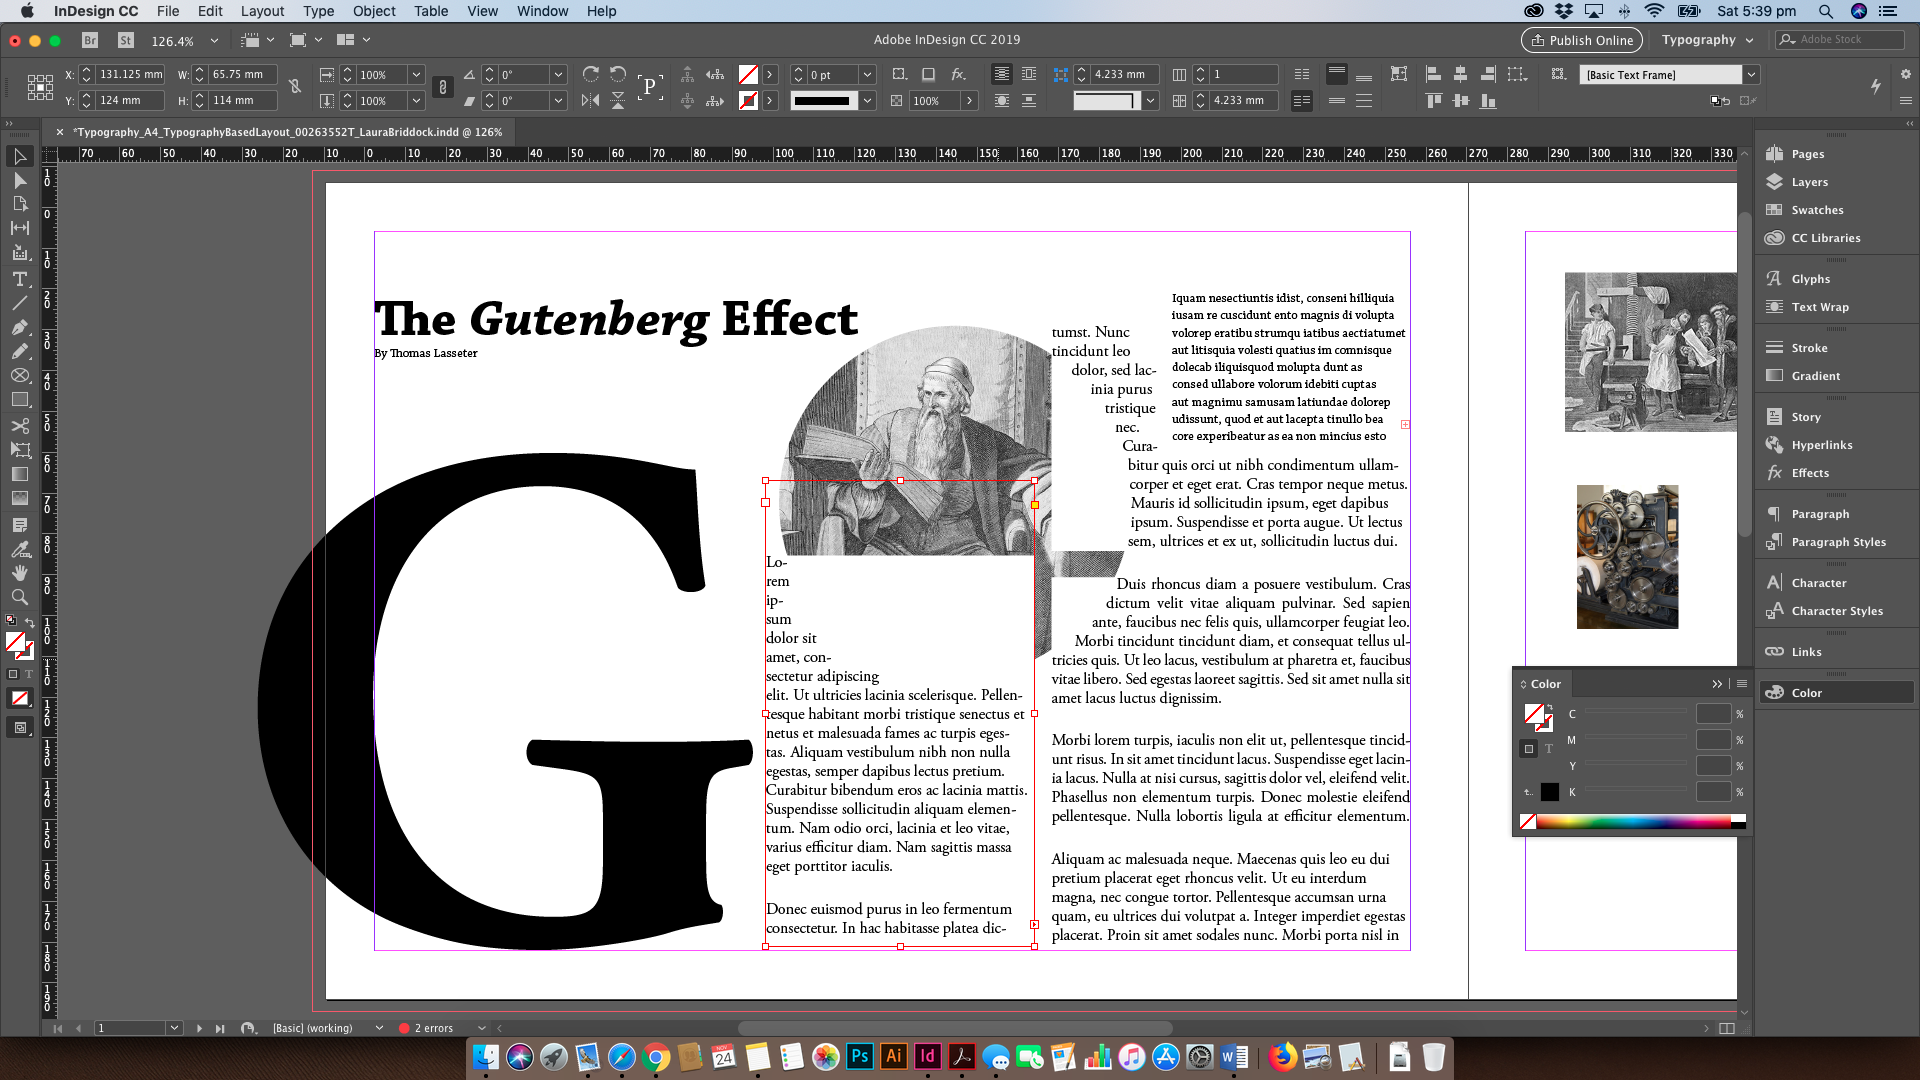This screenshot has height=1080, width=1920.
Task: Open the Adobe Stock (St) icon
Action: pos(125,40)
